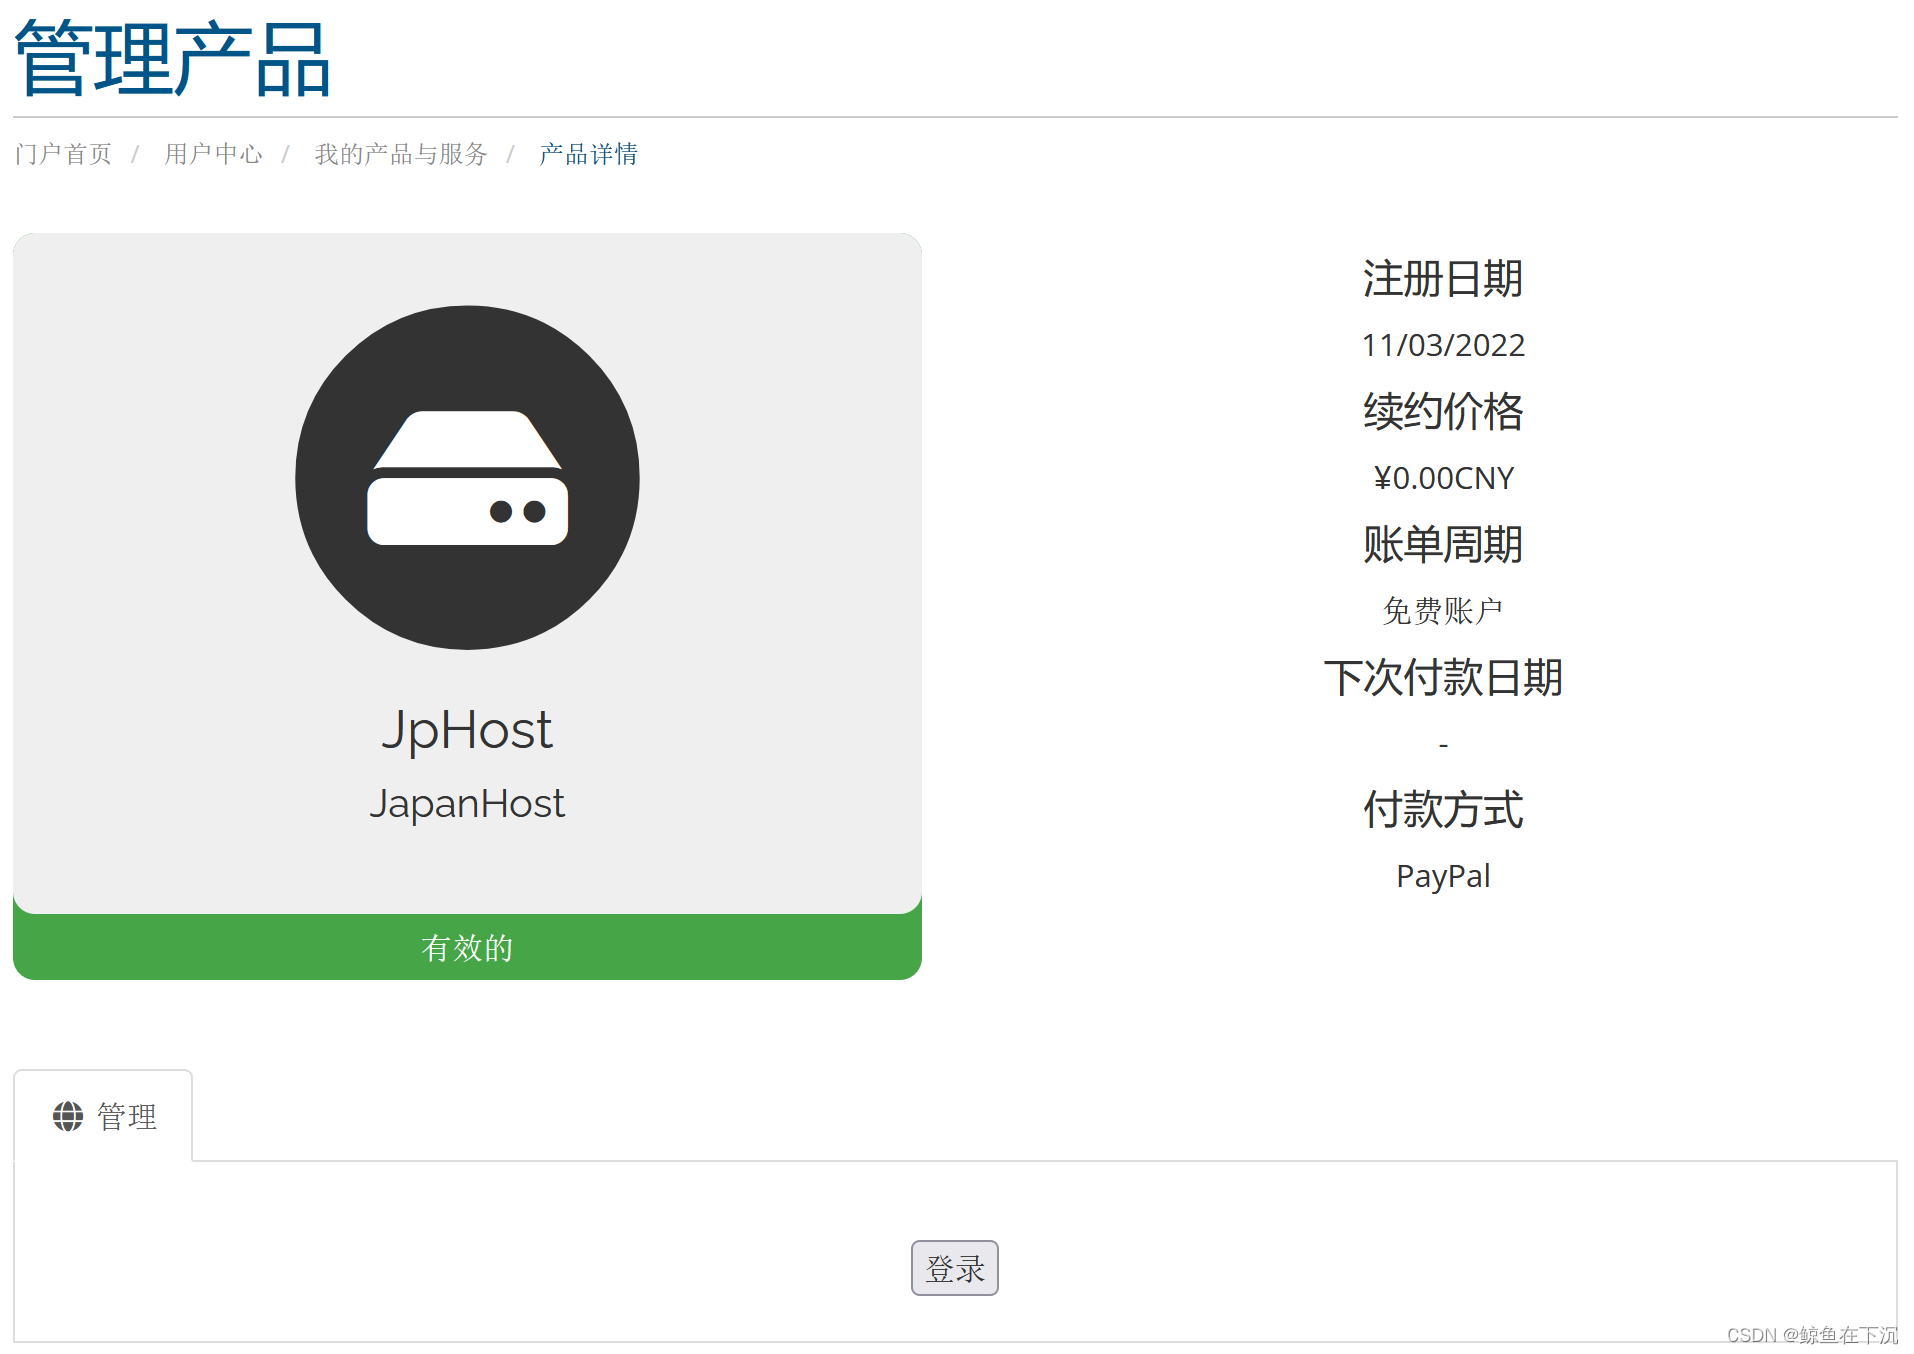Click 产品详情 breadcrumb item
1914x1354 pixels.
click(x=589, y=154)
